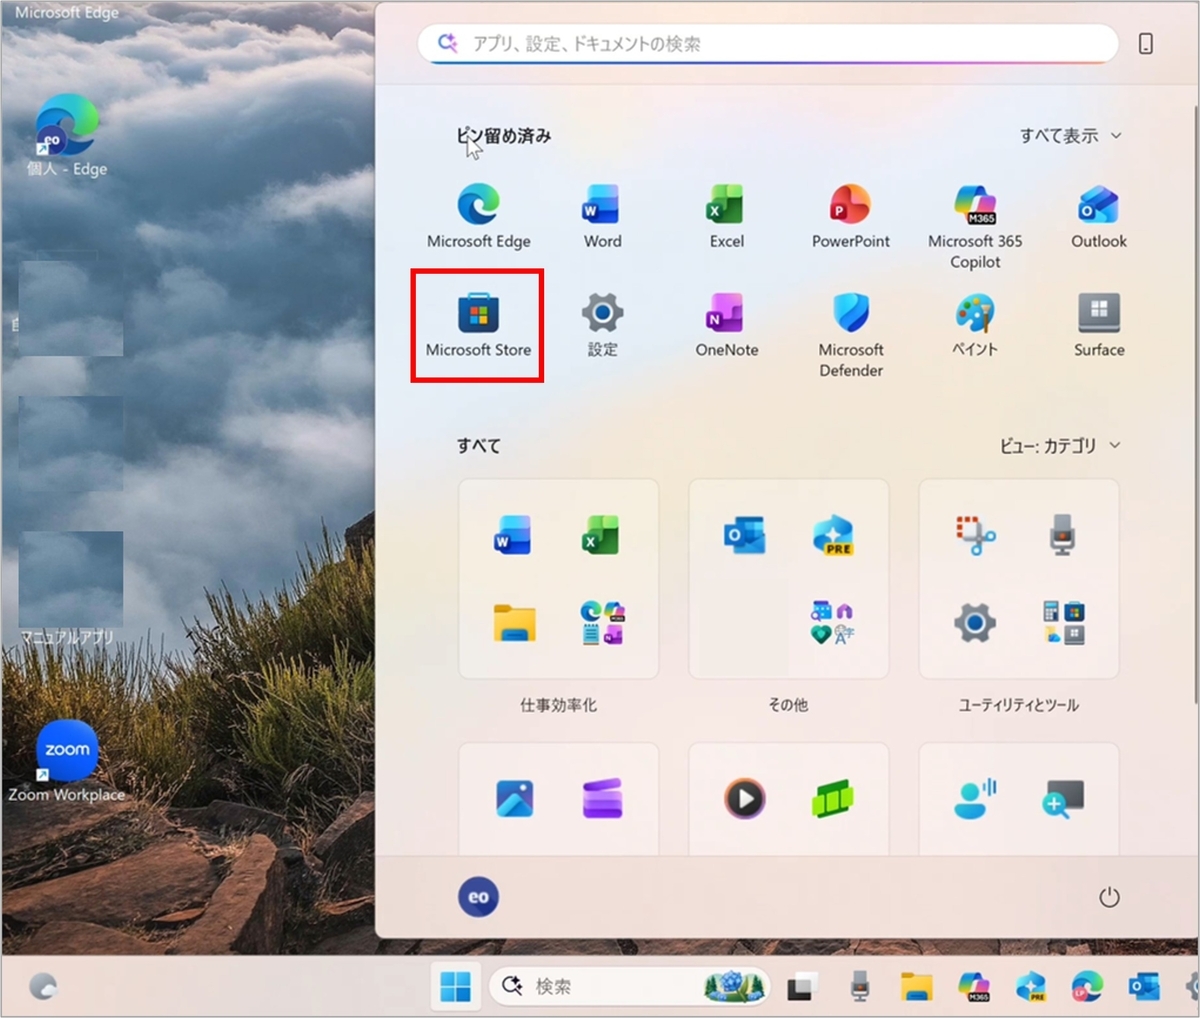Expand the more-apps cluster in 仕事効率化 card

tap(602, 622)
